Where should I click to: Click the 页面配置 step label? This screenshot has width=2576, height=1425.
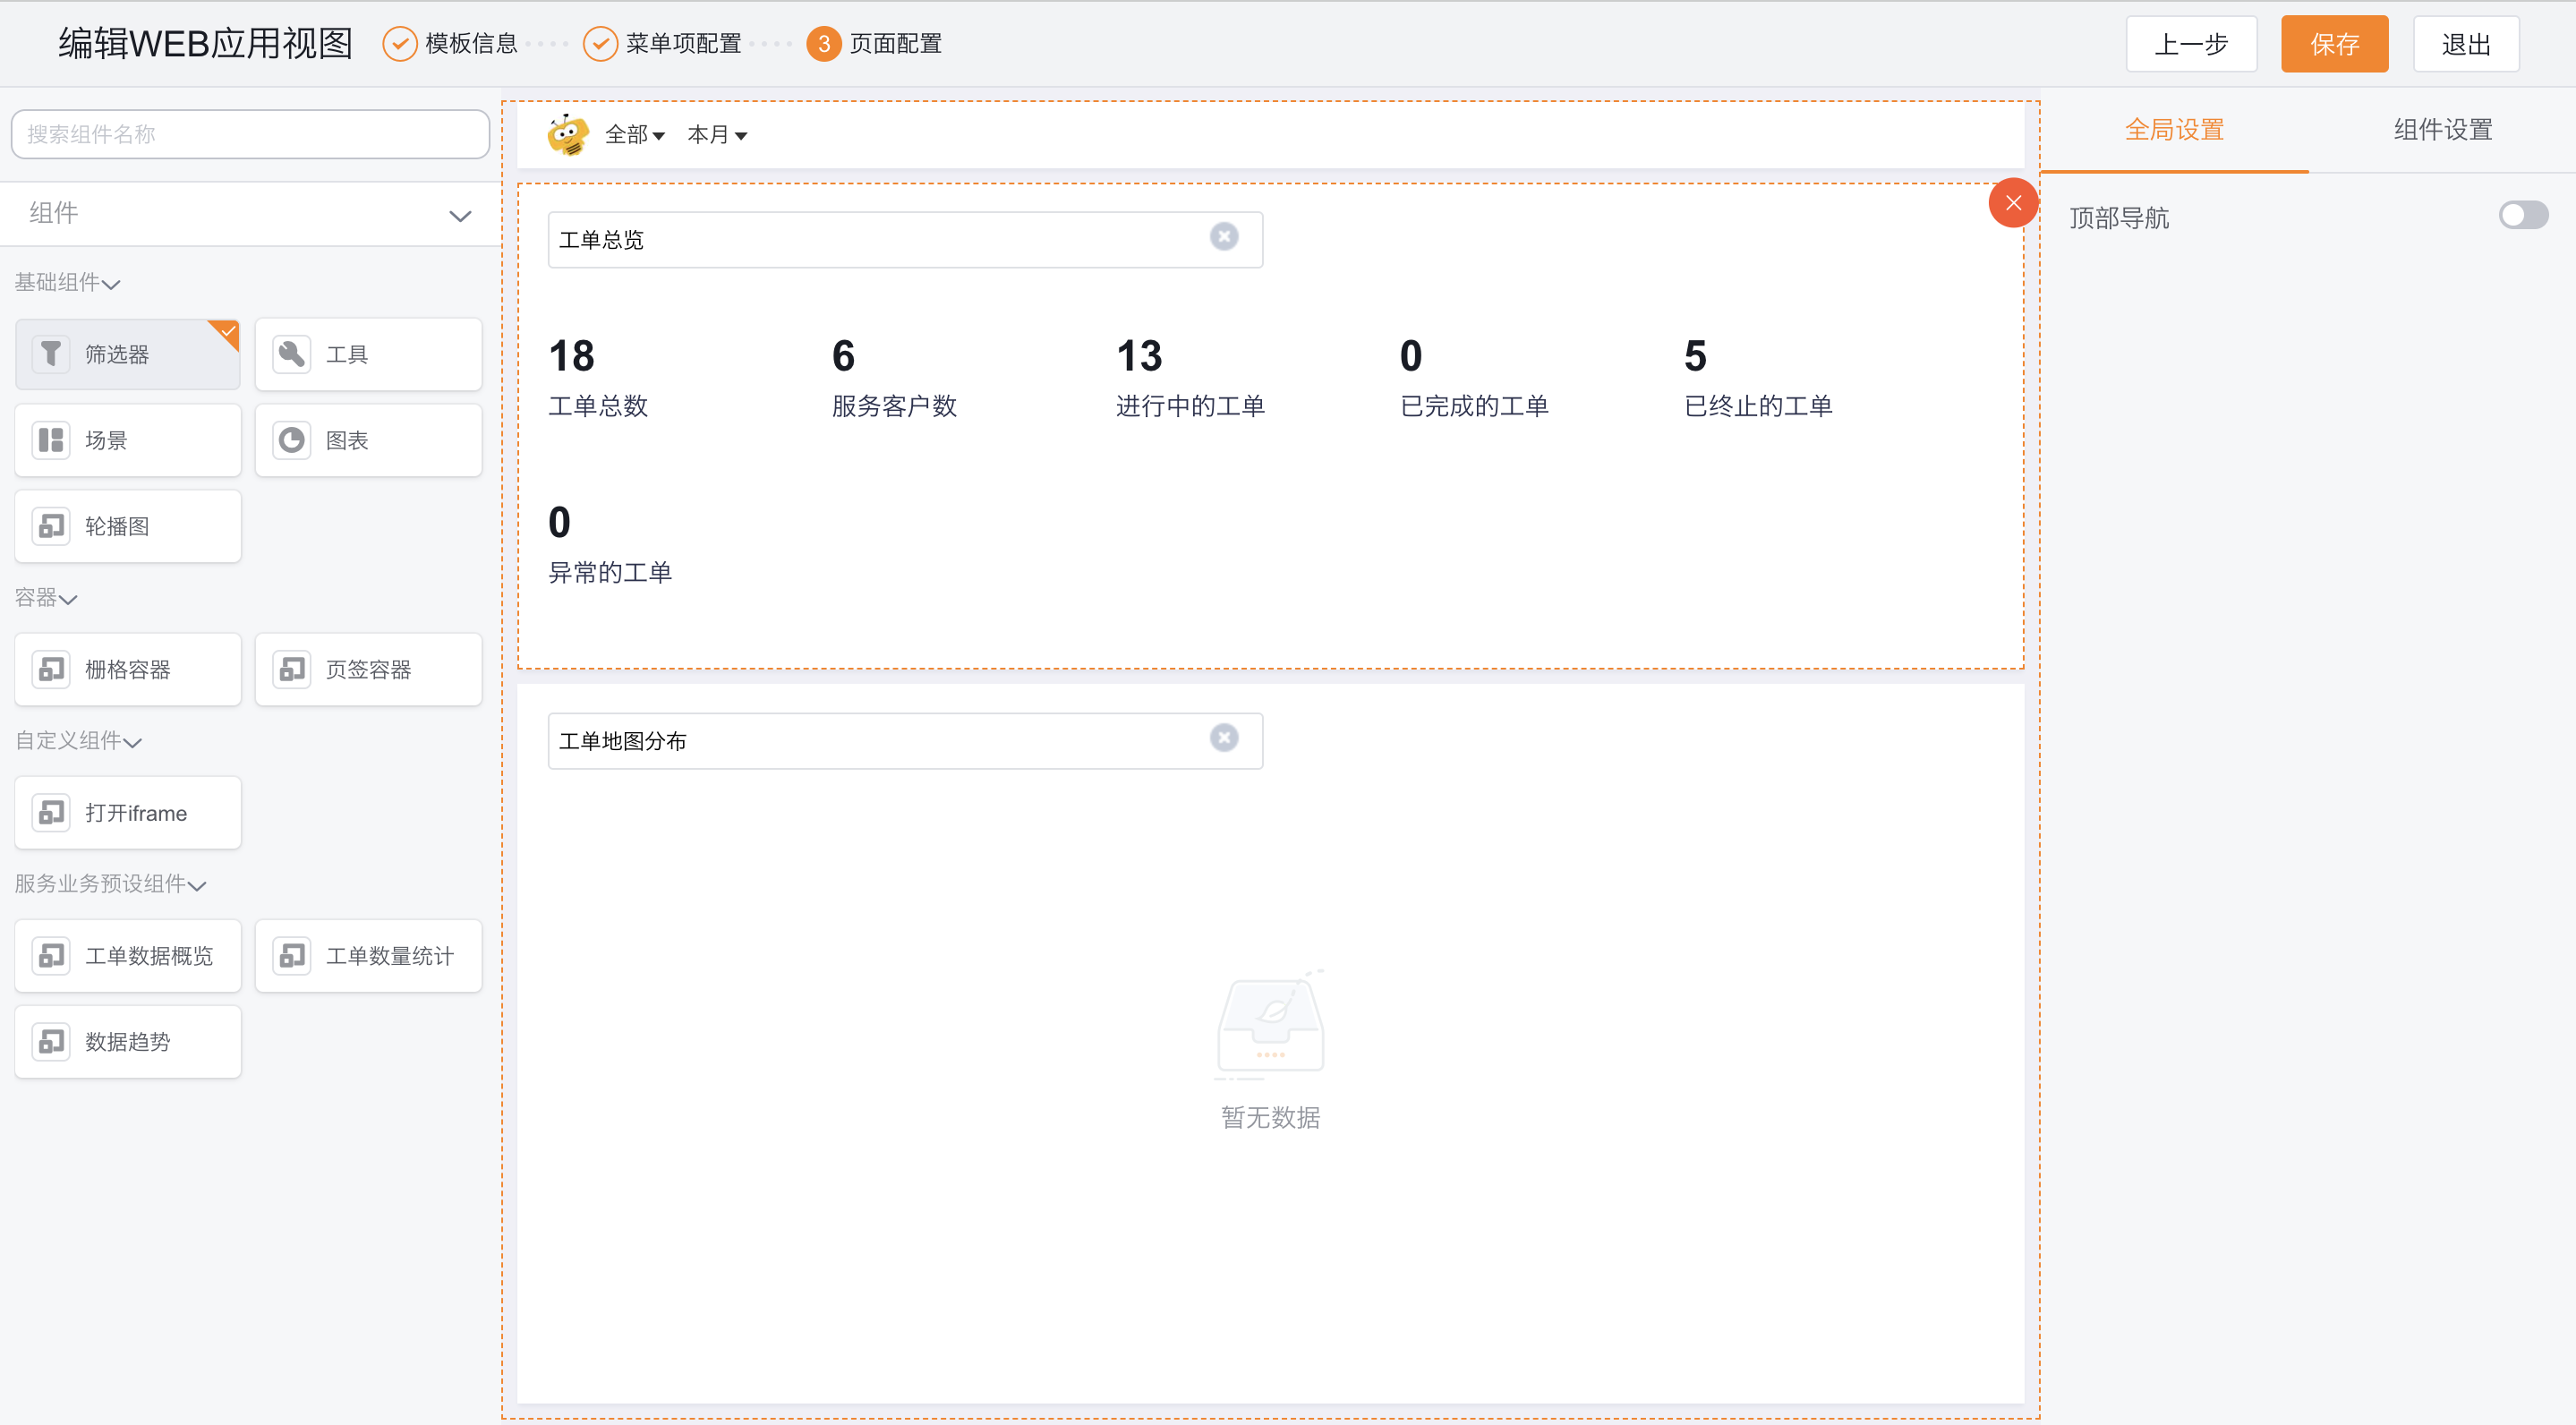point(895,44)
